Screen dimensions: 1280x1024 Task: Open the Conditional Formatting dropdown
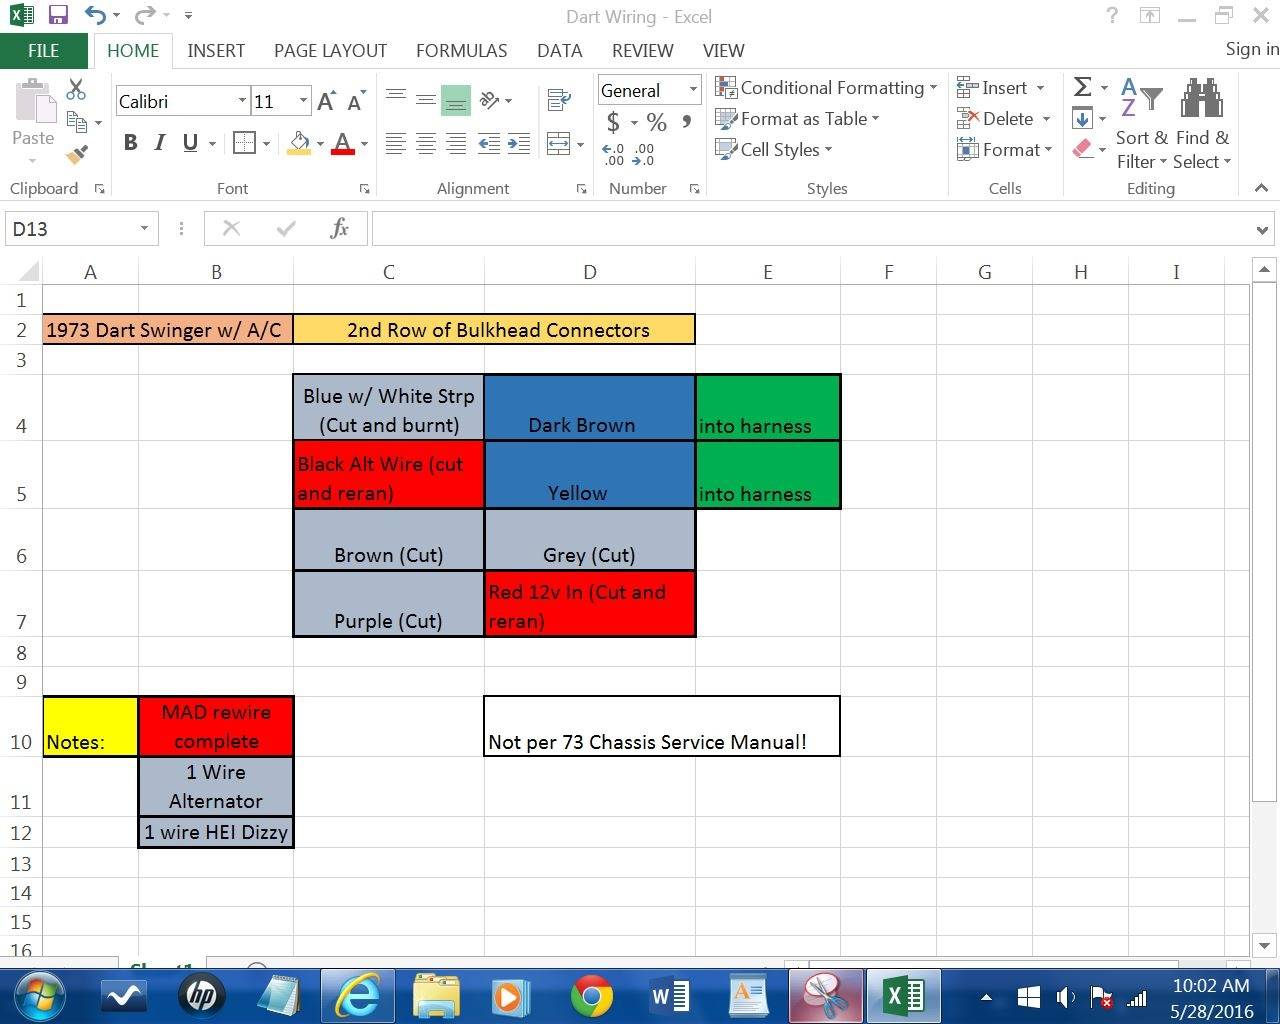click(x=826, y=88)
